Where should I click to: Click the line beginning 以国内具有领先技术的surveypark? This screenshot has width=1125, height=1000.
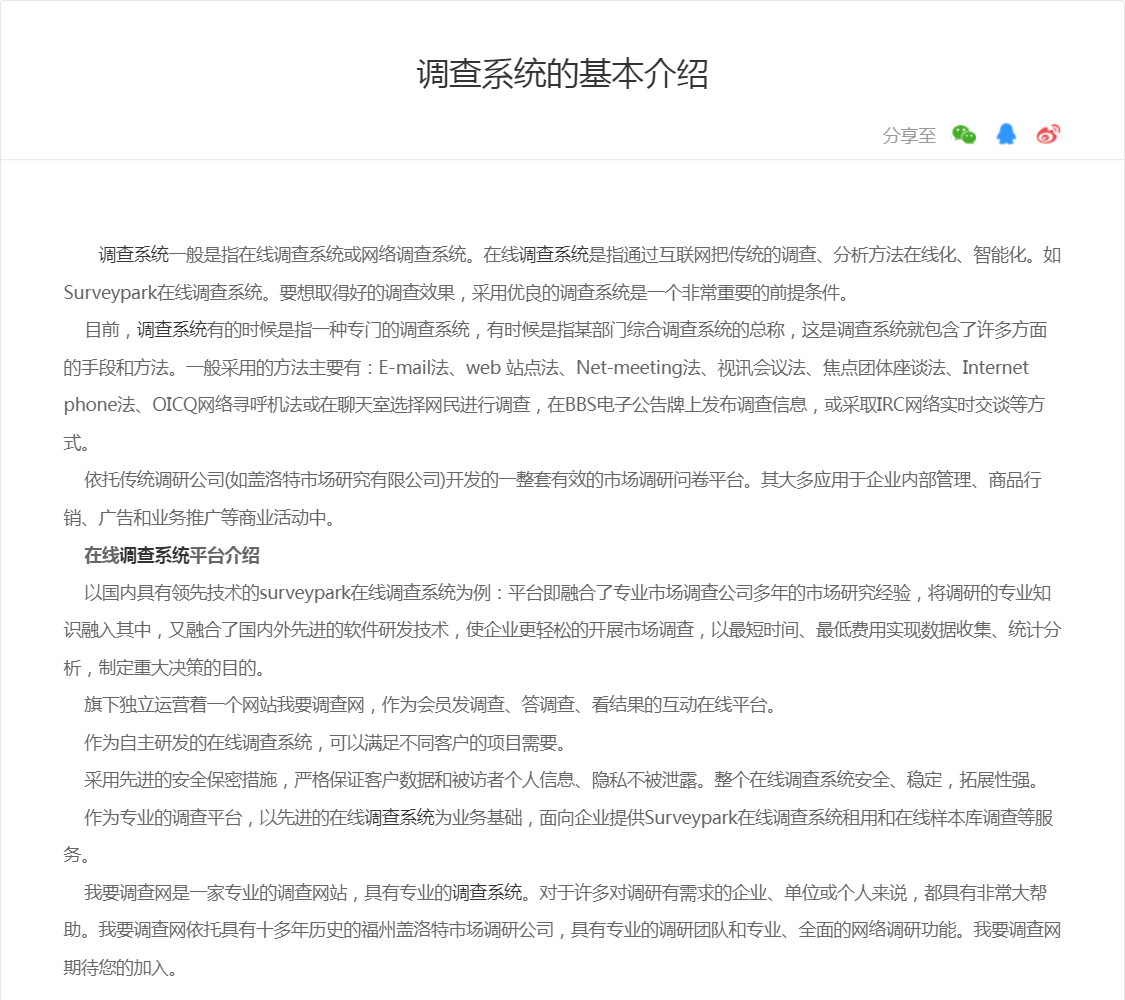[x=568, y=593]
